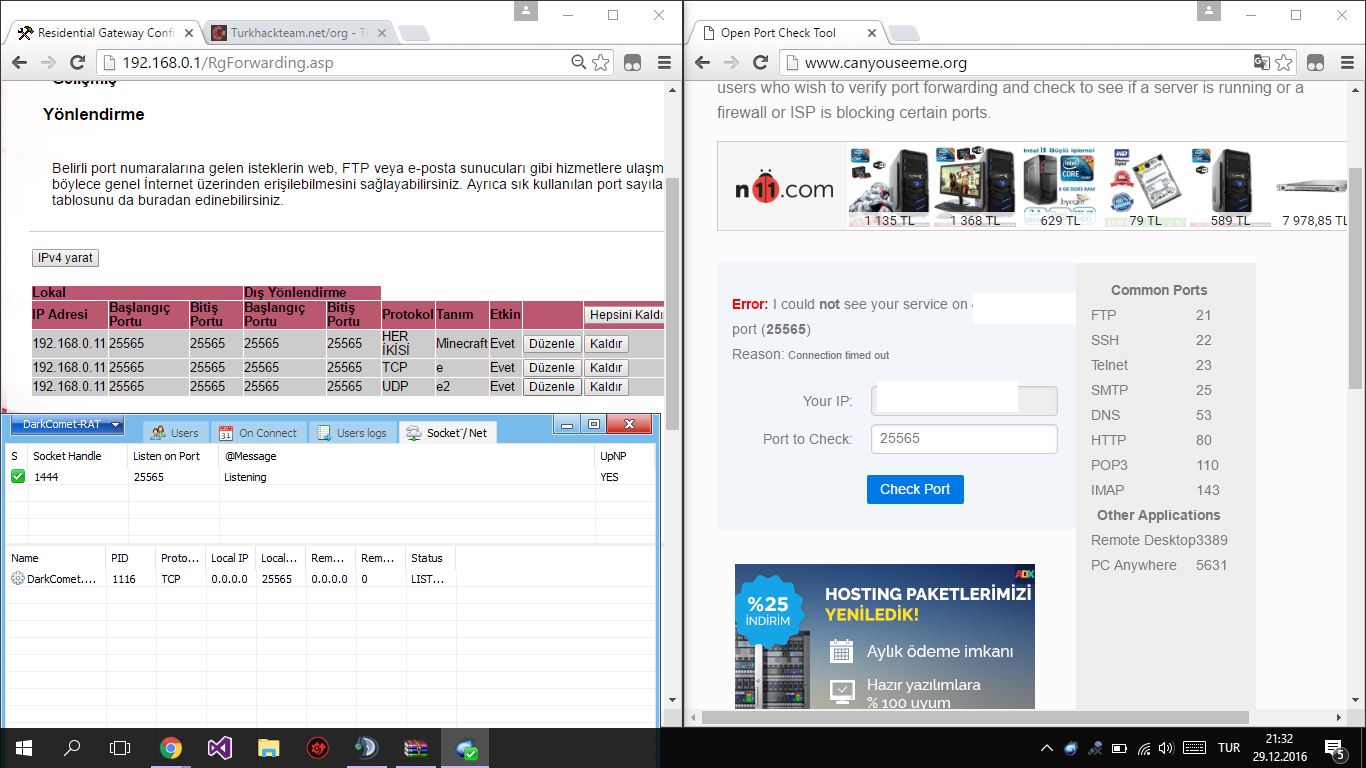Screen dimensions: 1366x768
Task: Click the Listen on Port column header
Action: (x=174, y=456)
